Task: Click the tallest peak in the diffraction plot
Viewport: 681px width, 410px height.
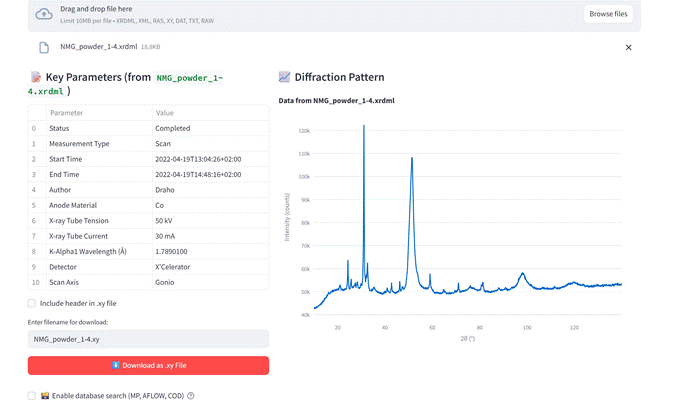Action: 364,128
